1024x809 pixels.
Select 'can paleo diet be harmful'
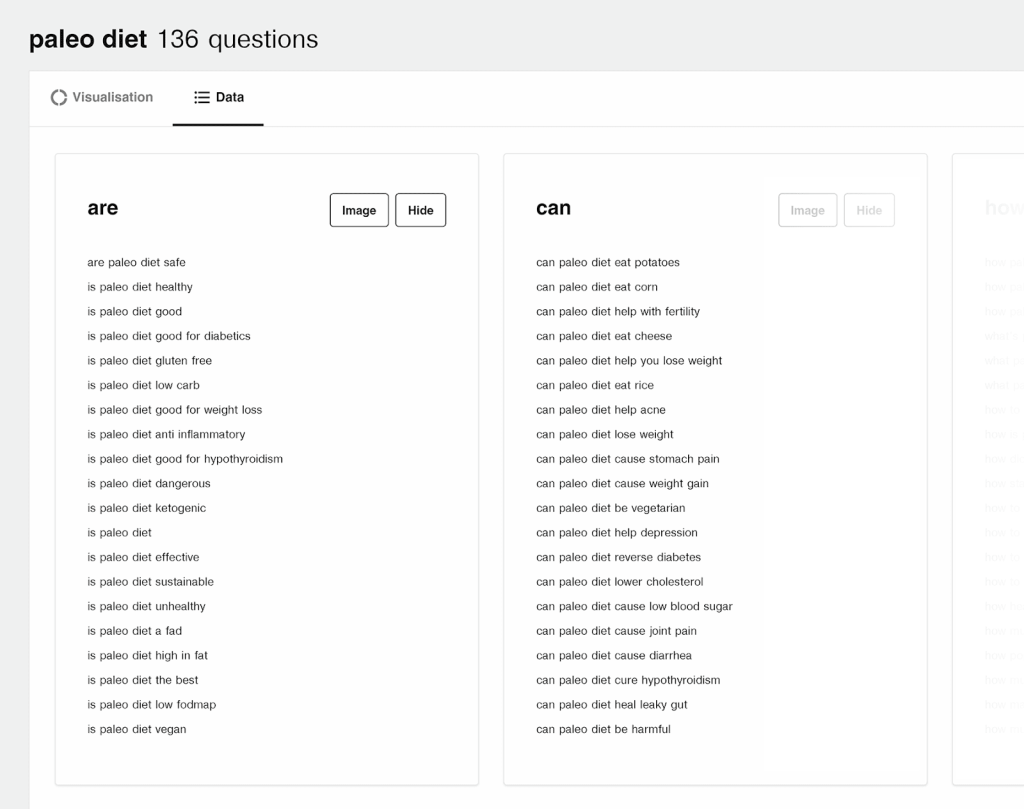tap(603, 729)
